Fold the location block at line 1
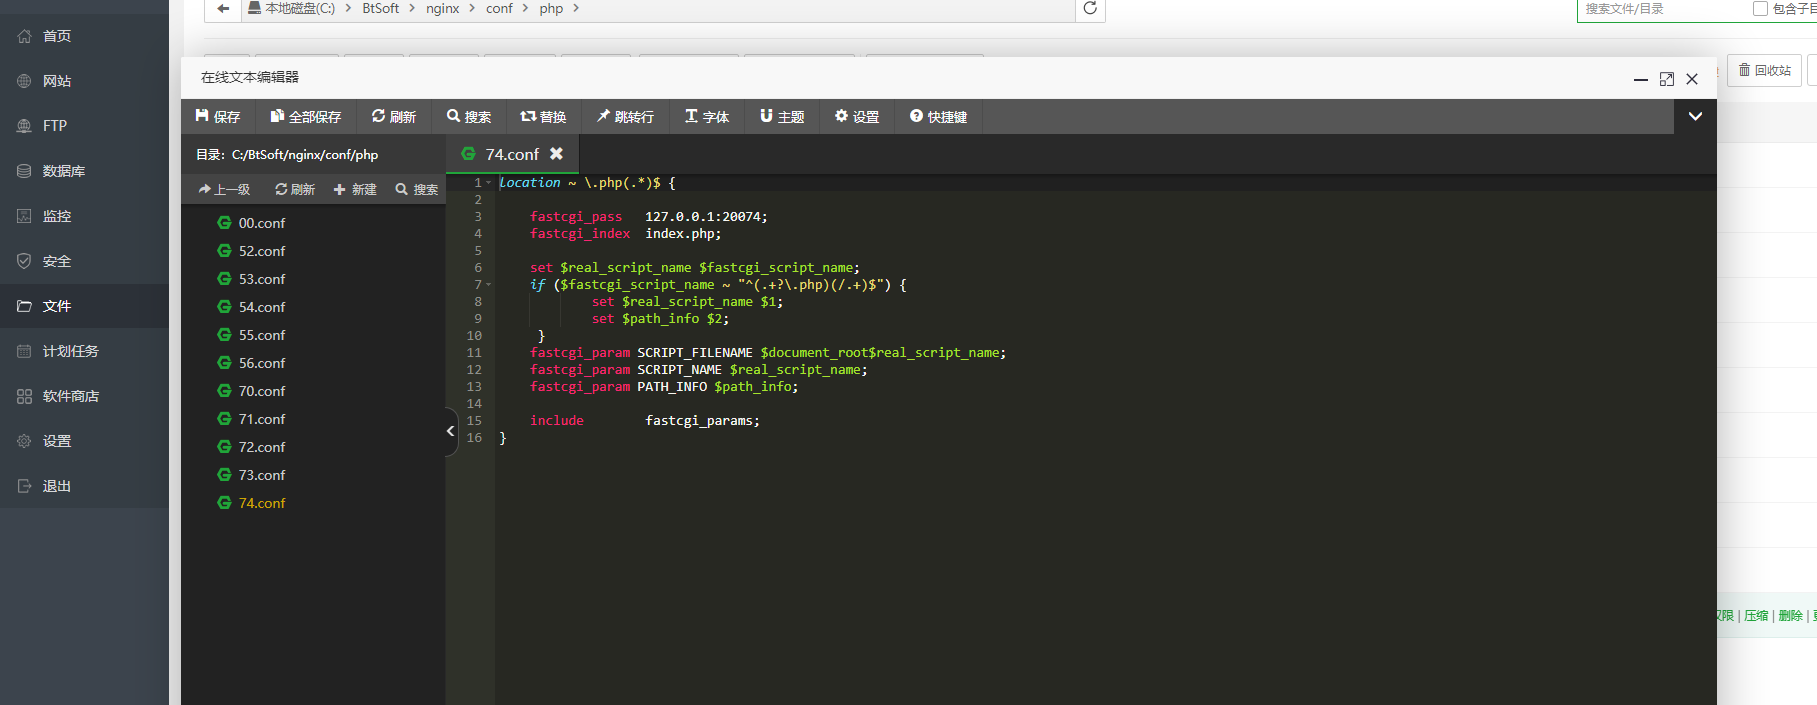The width and height of the screenshot is (1817, 705). (489, 183)
